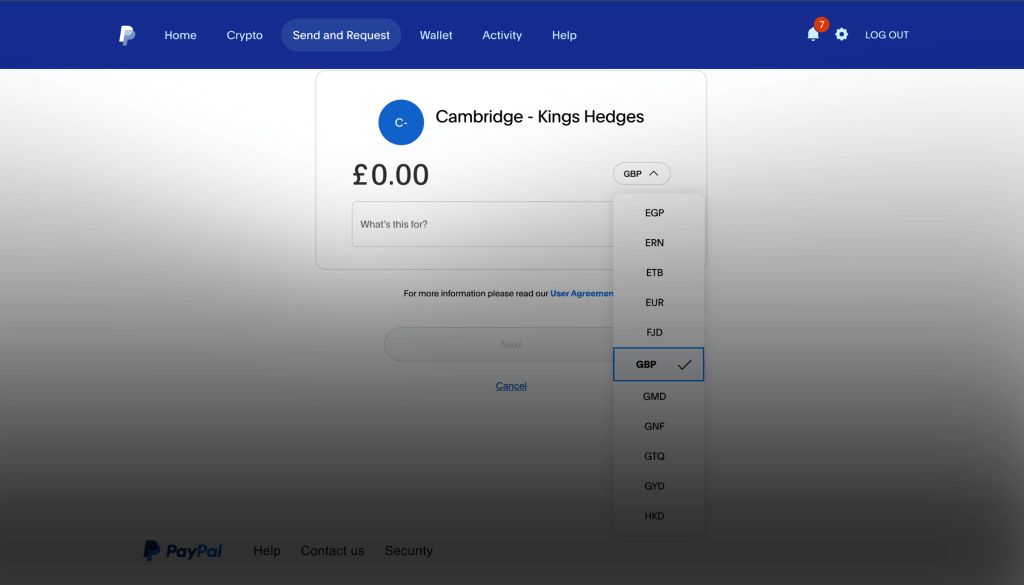
Task: Select EUR from the currency list
Action: tap(655, 302)
